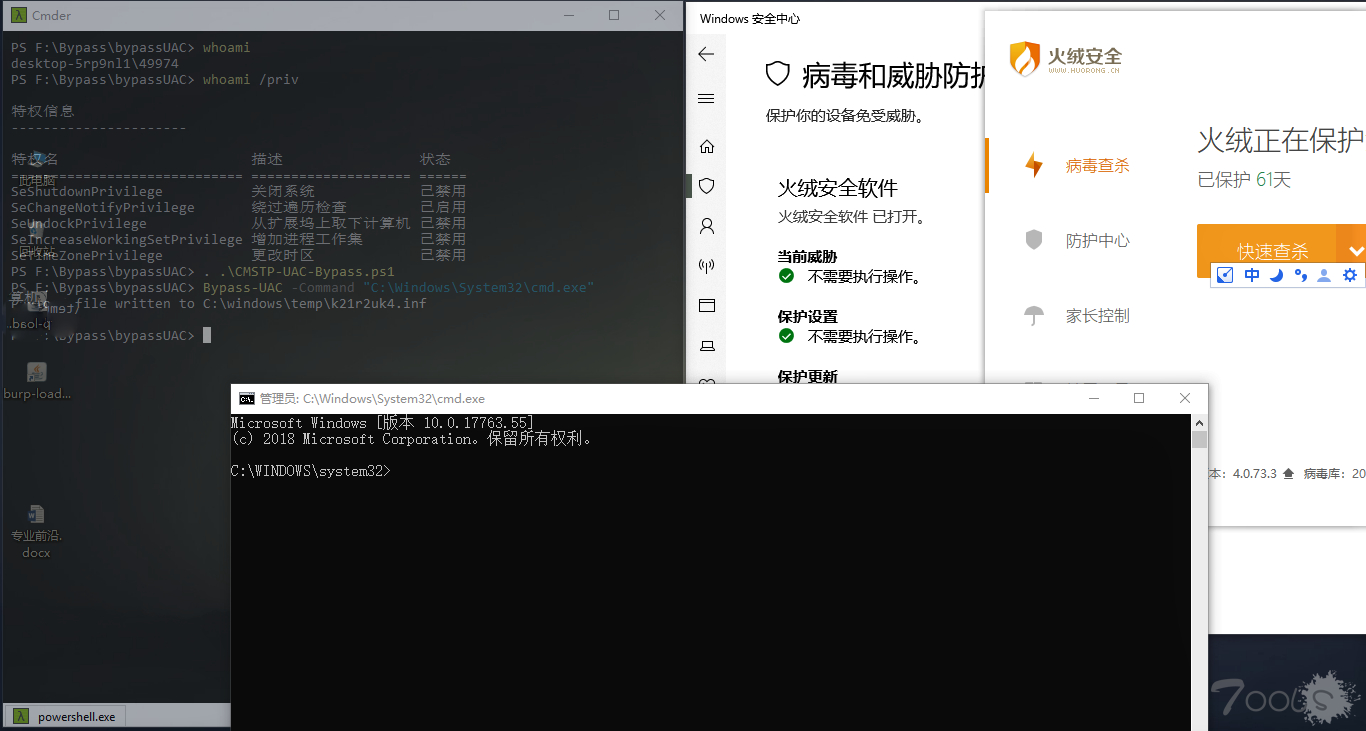Open firewall and network icon in sidebar

click(707, 266)
